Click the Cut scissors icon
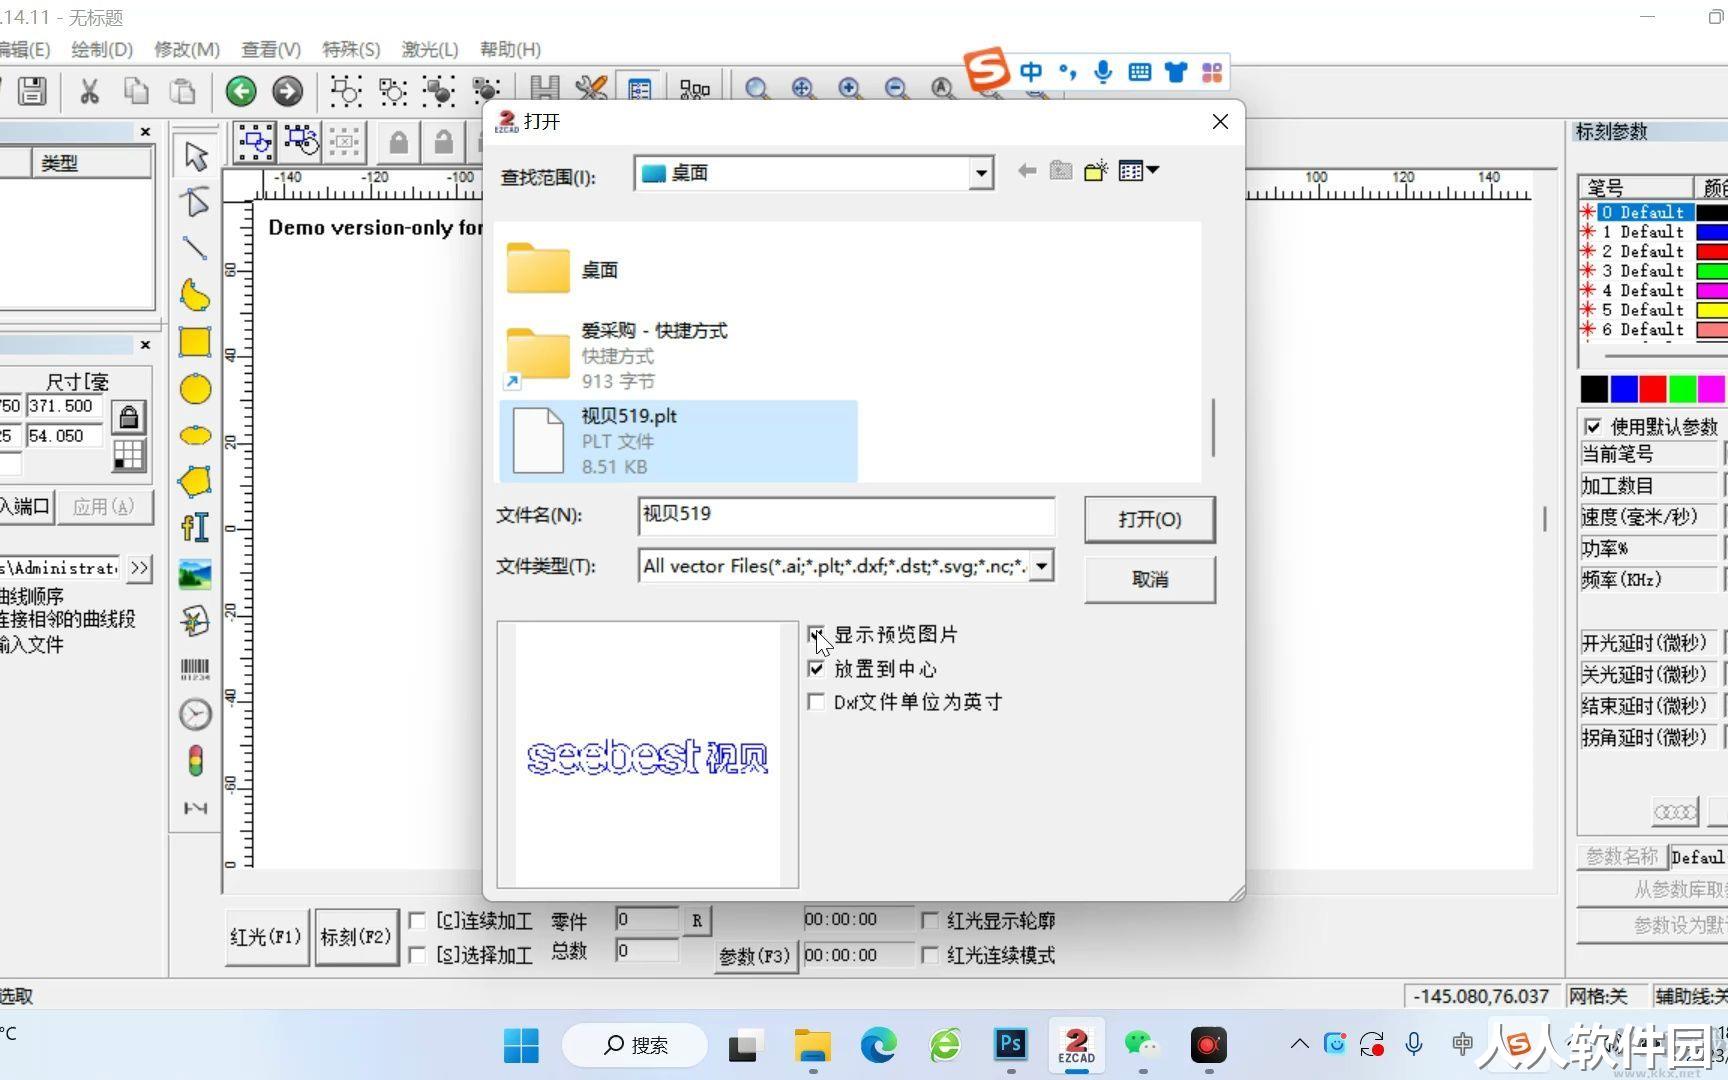 click(89, 91)
